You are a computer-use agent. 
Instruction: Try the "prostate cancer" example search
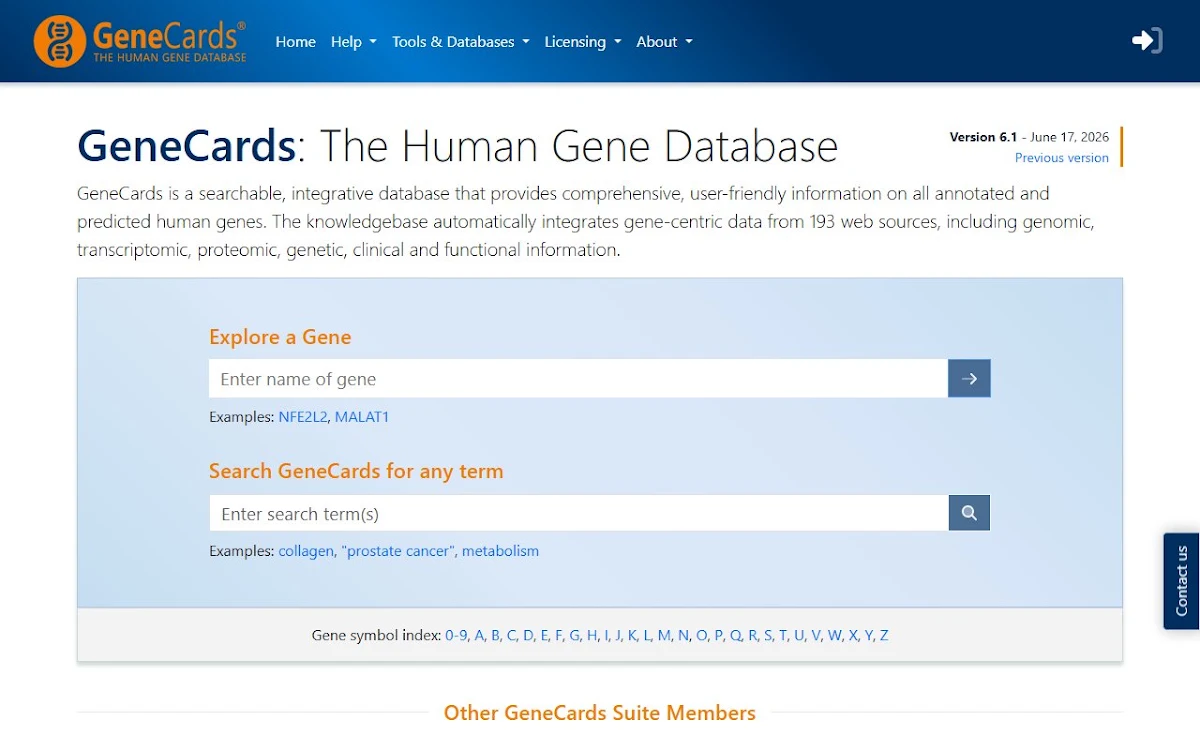398,550
